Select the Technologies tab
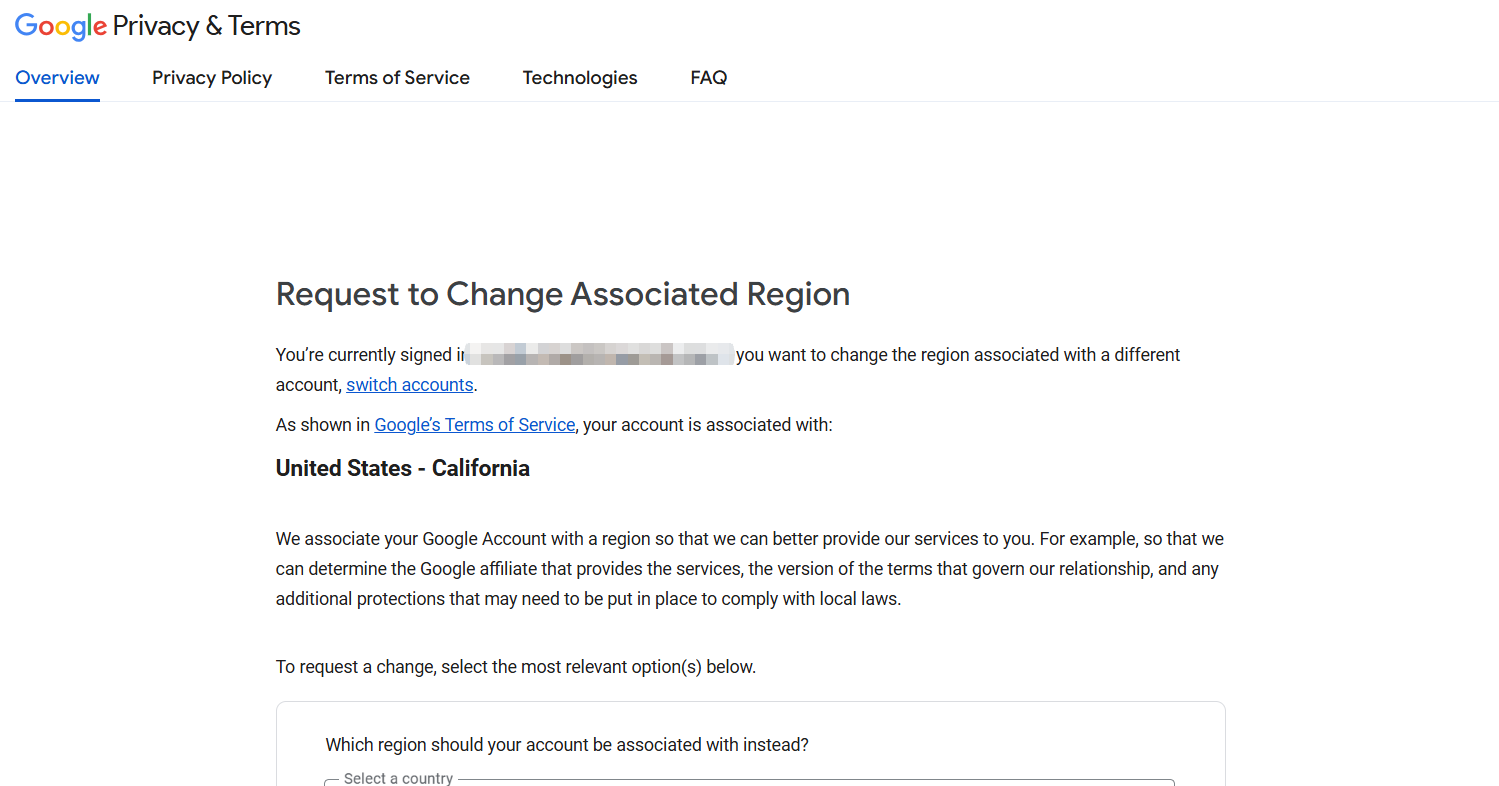Screen dimensions: 1499x786 click(580, 78)
